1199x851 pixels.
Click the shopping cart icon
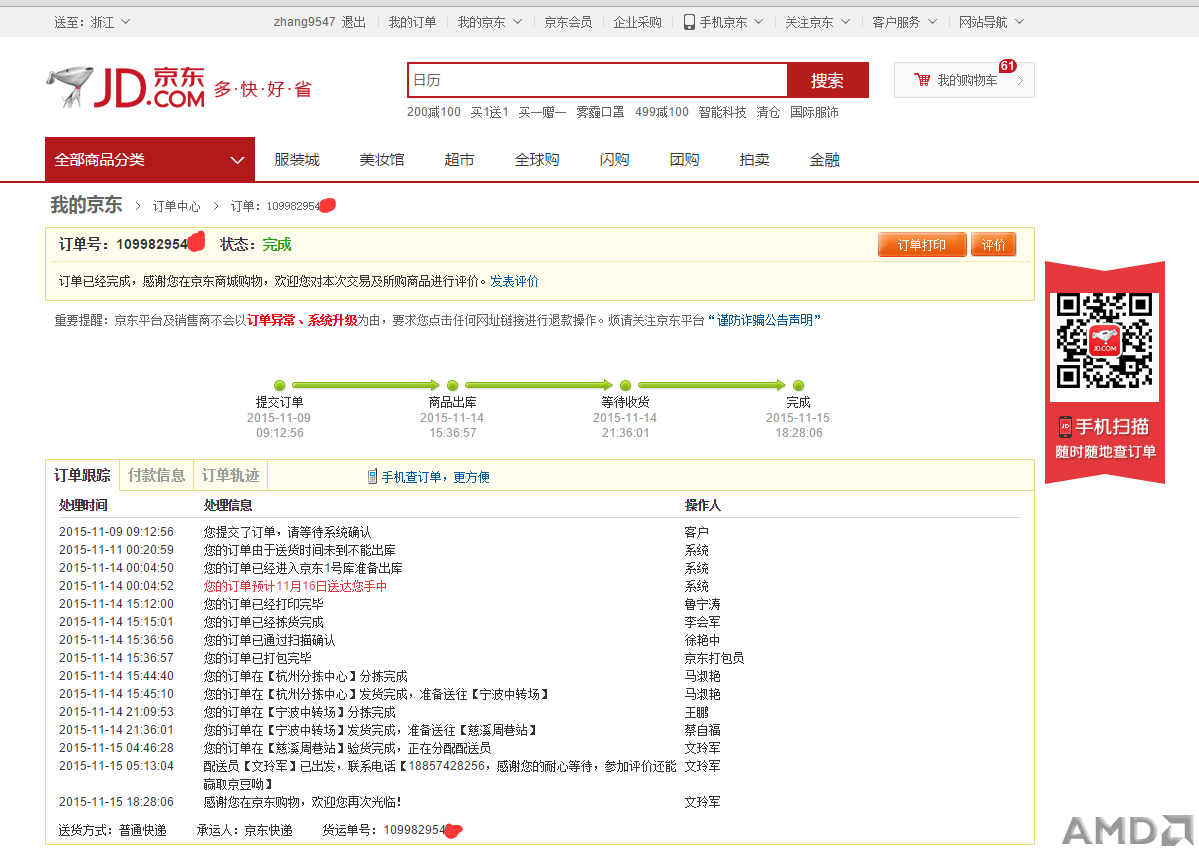pos(922,80)
